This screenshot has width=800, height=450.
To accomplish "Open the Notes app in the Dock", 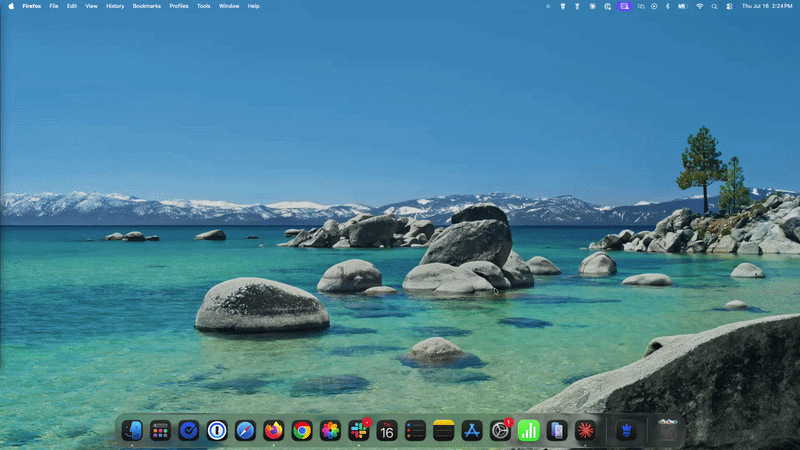I will coord(443,431).
